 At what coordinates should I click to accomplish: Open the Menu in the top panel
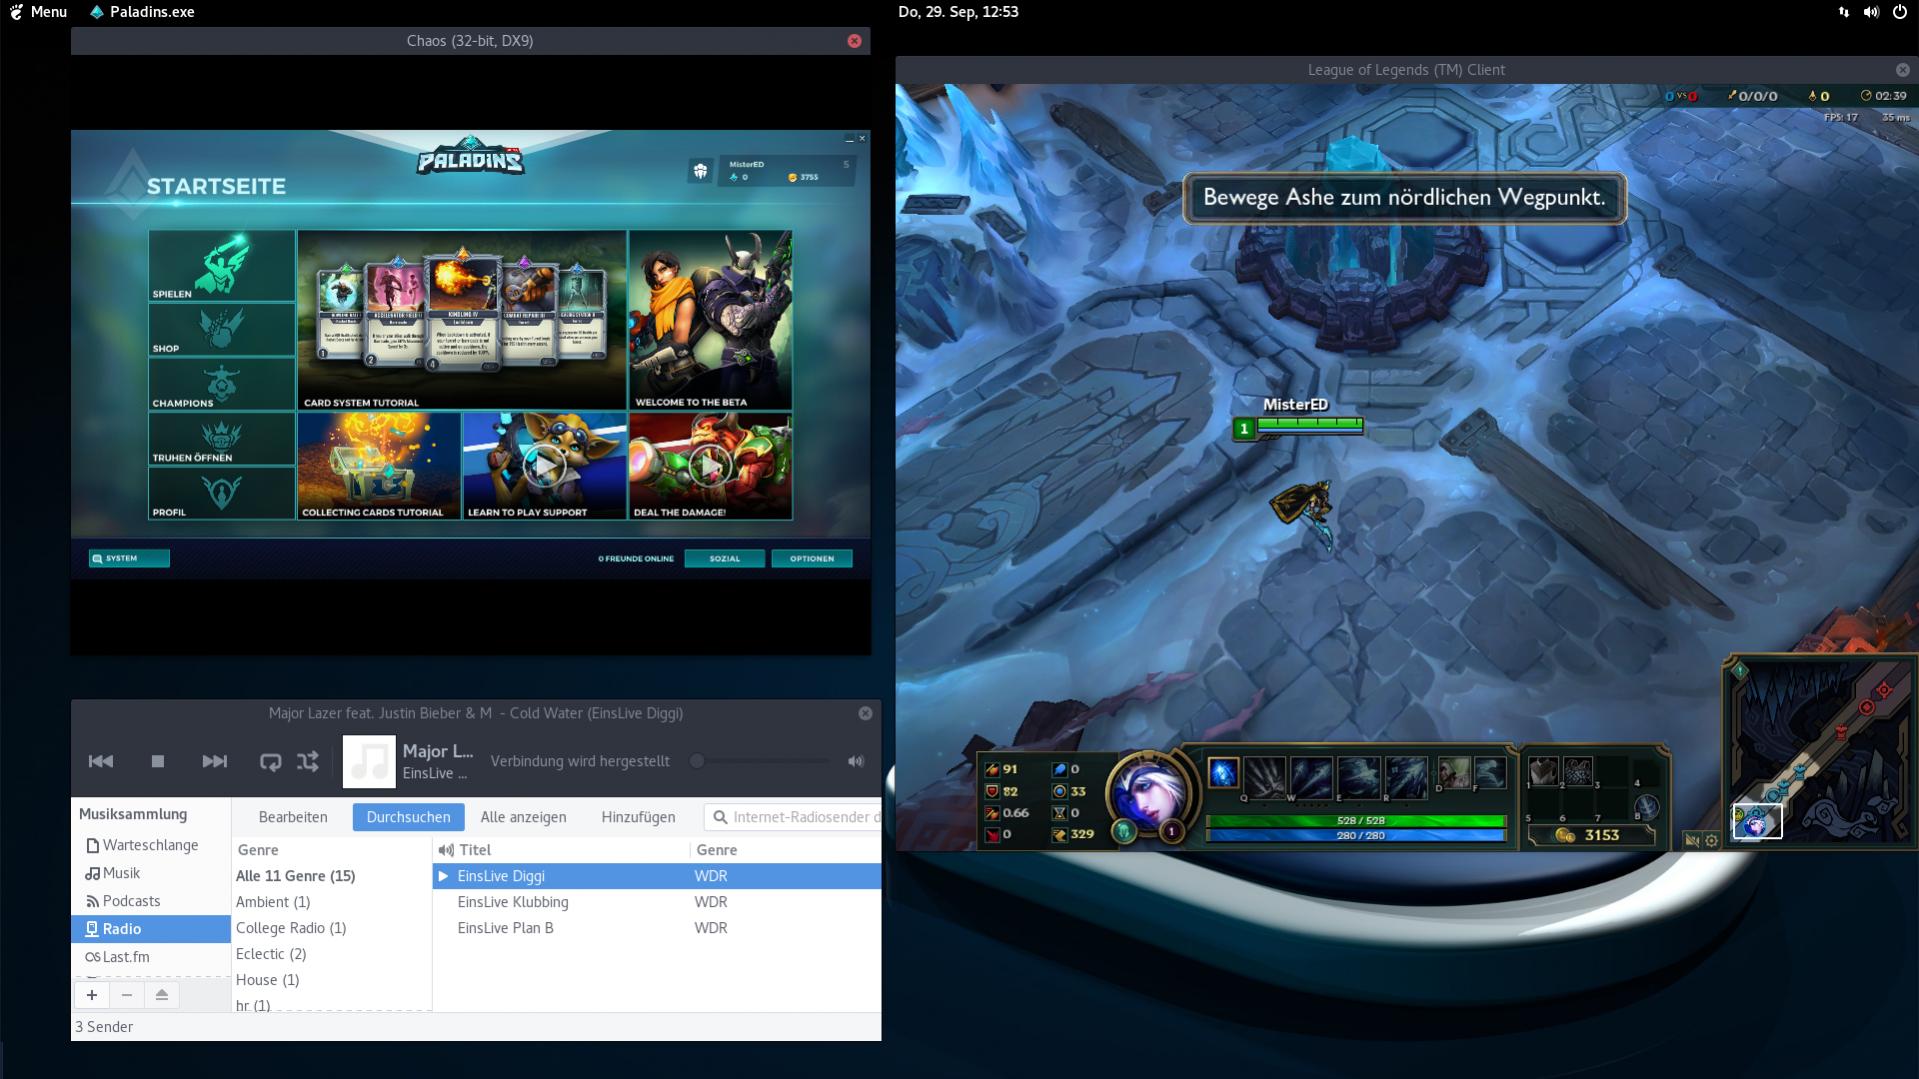pos(38,12)
